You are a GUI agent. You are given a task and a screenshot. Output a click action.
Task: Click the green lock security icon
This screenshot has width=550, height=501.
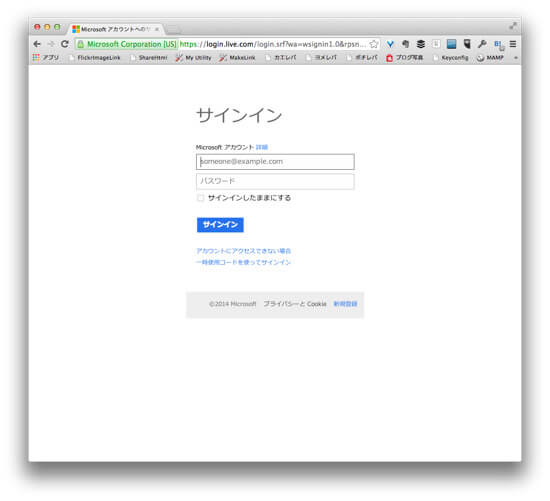point(81,44)
